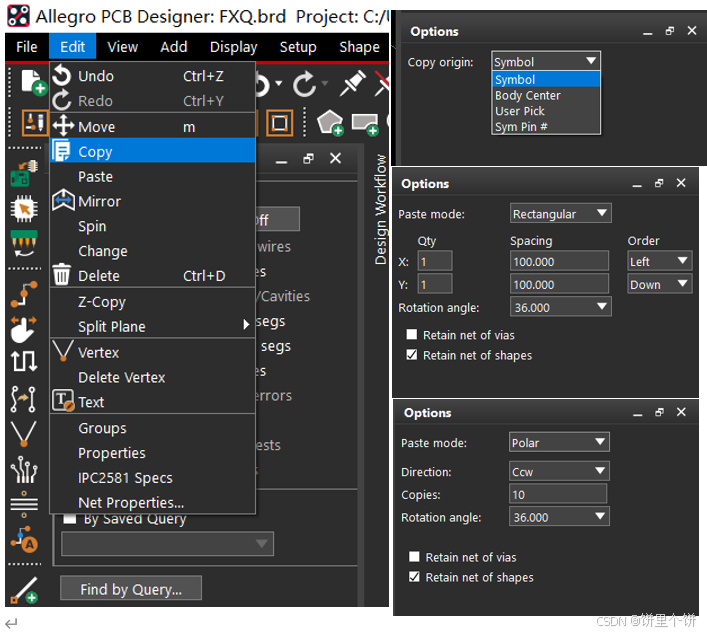Open the Paste mode Polar dropdown
Viewport: 707px width, 634px height.
point(559,442)
